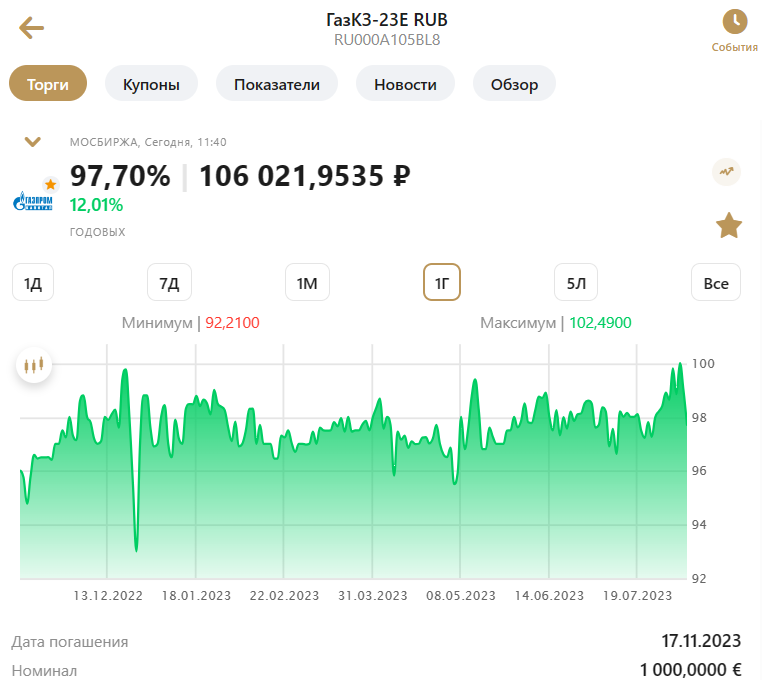
Task: Click chart date label 08.05.2023
Action: [x=461, y=596]
